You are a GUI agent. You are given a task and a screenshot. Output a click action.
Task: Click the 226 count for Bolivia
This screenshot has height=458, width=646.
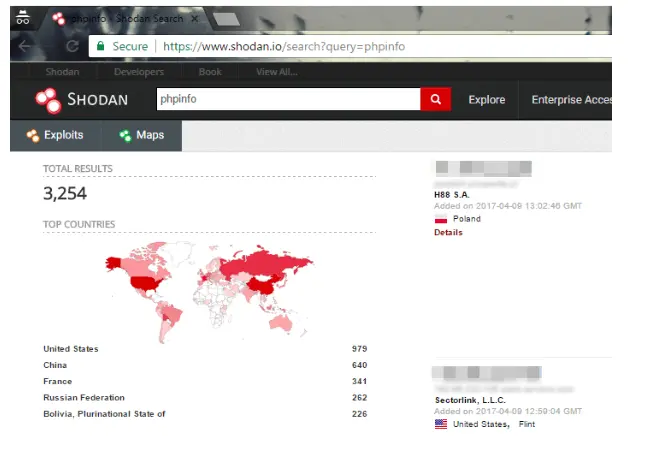point(359,414)
